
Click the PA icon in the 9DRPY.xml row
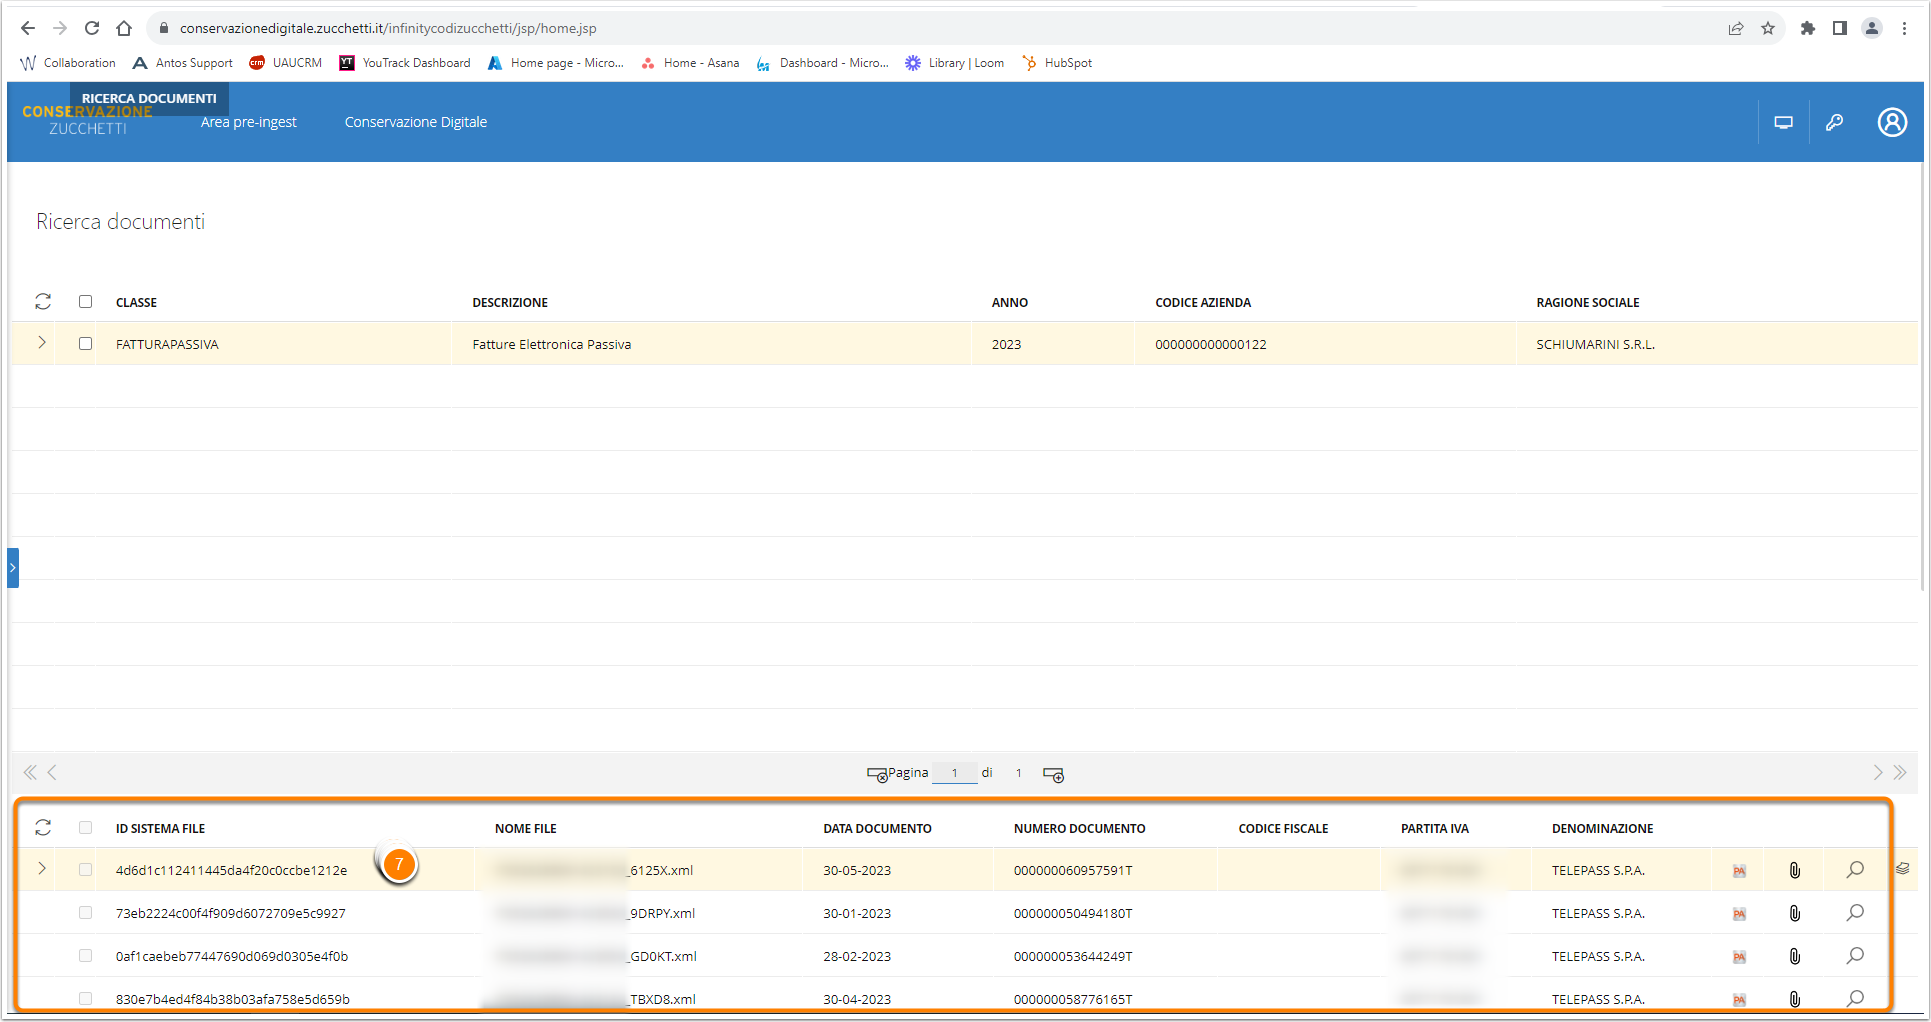click(1739, 914)
